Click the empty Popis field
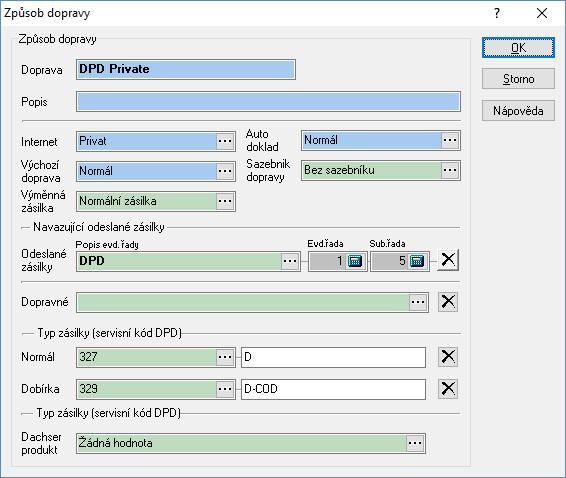The width and height of the screenshot is (566, 478). [x=268, y=101]
